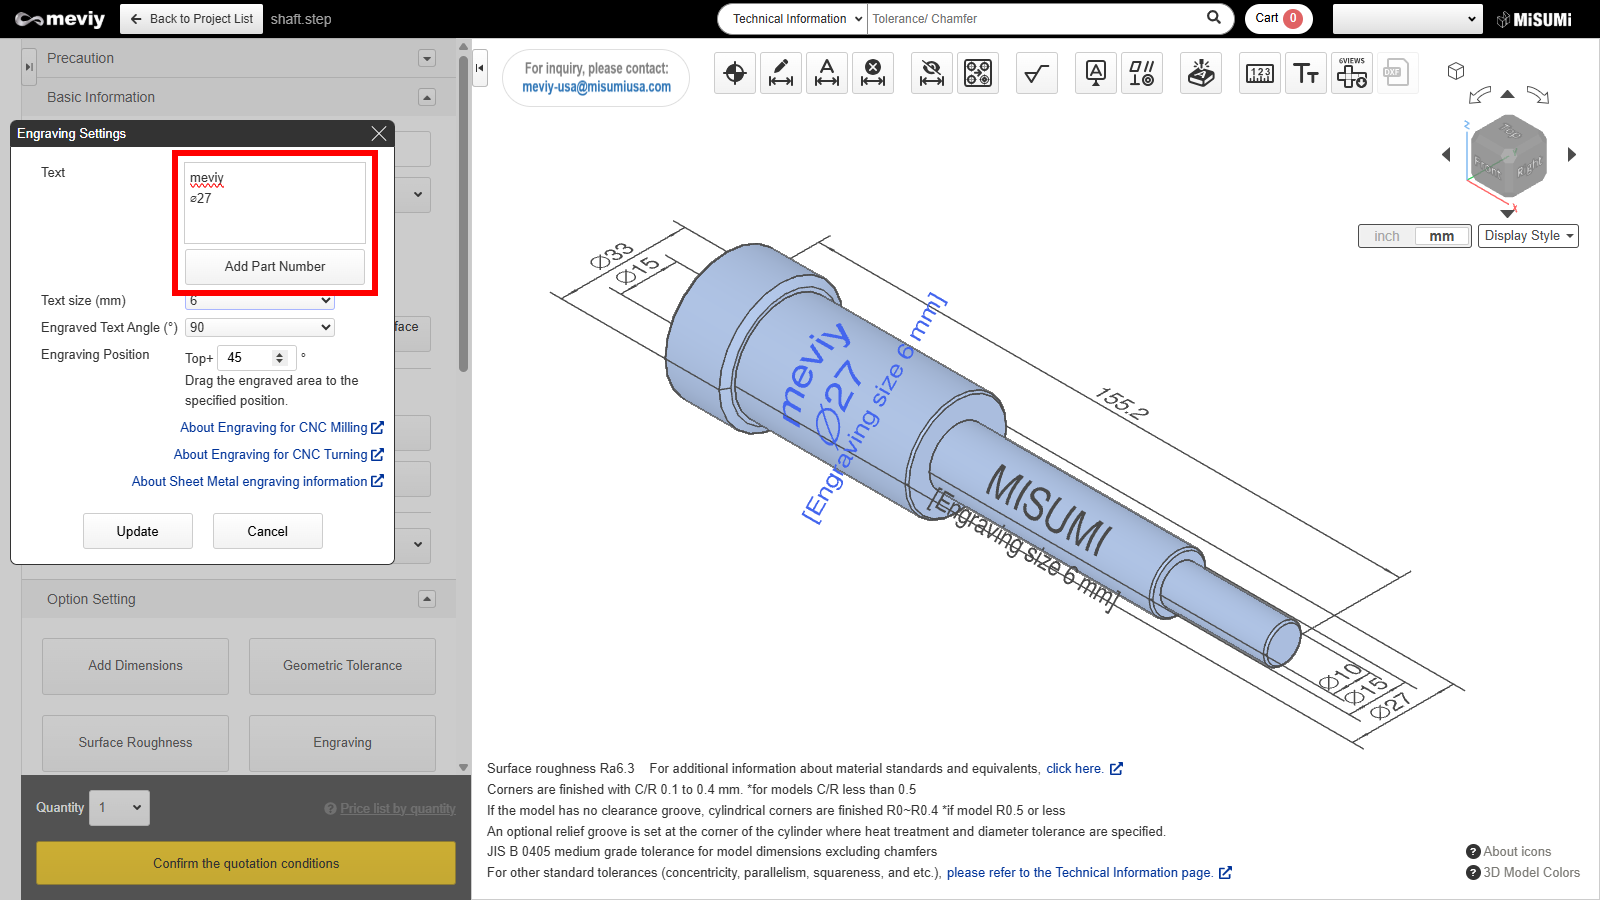Click the geometric tolerance symbols icon
The width and height of the screenshot is (1600, 900).
click(1142, 73)
